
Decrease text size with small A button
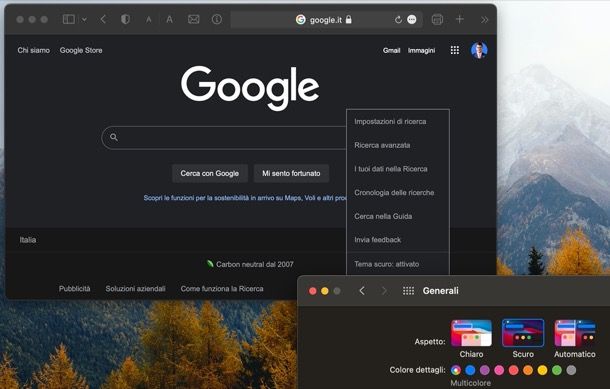[149, 19]
